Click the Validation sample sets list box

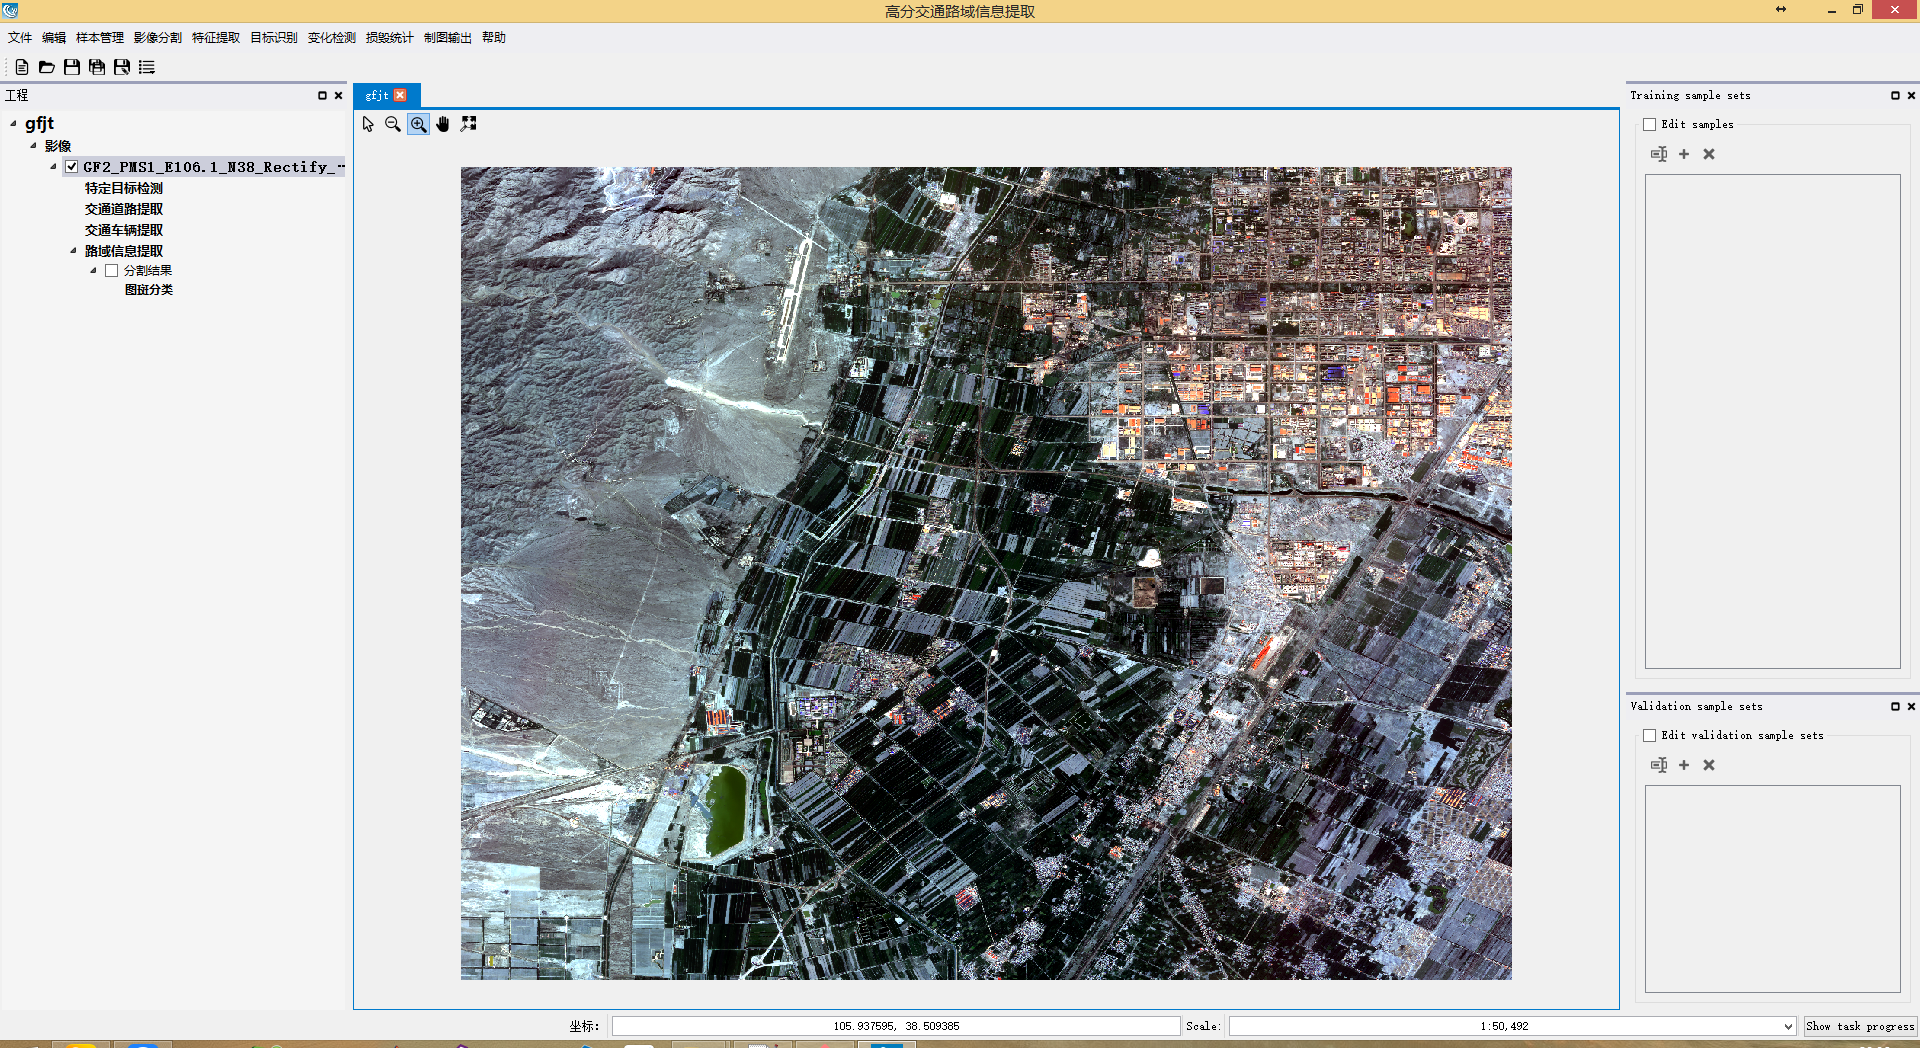(x=1773, y=889)
